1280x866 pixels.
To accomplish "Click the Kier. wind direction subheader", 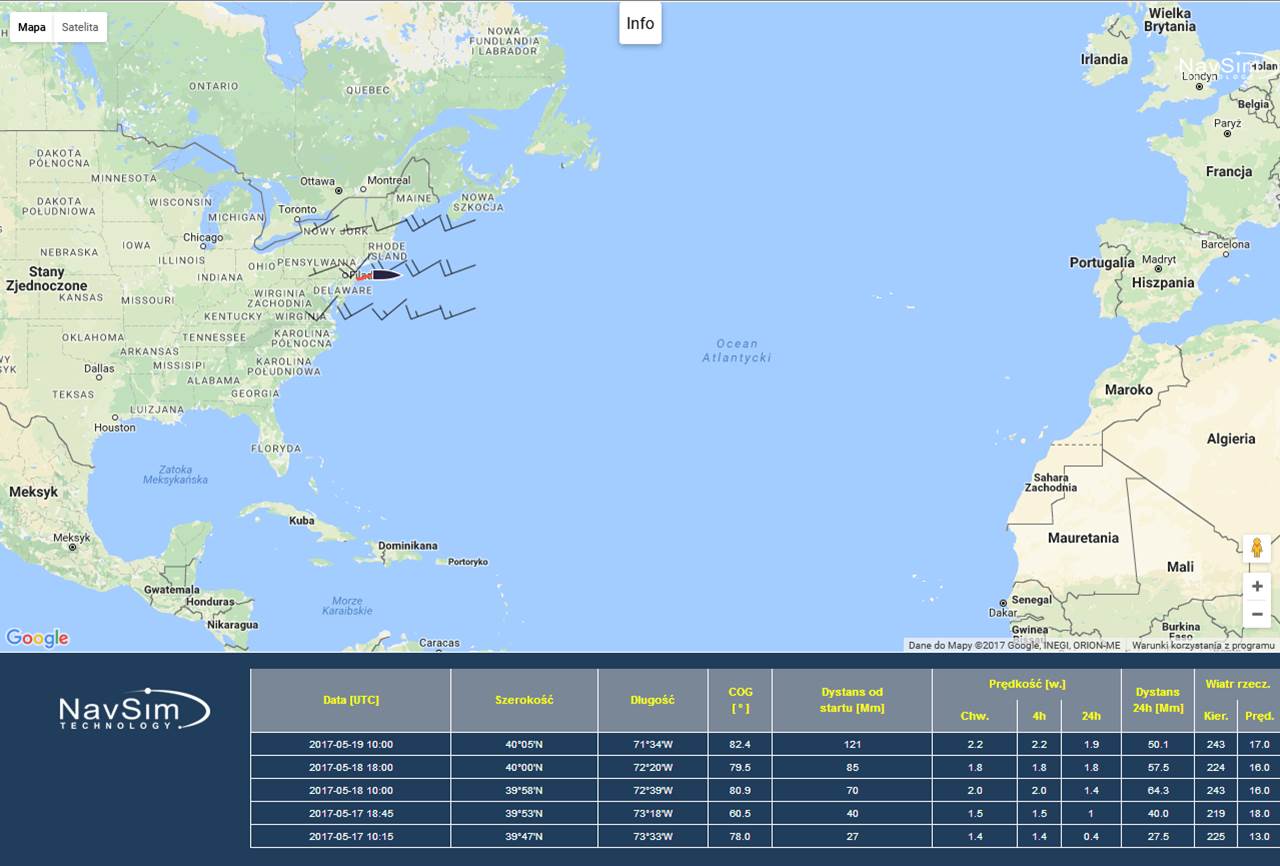I will click(x=1216, y=715).
